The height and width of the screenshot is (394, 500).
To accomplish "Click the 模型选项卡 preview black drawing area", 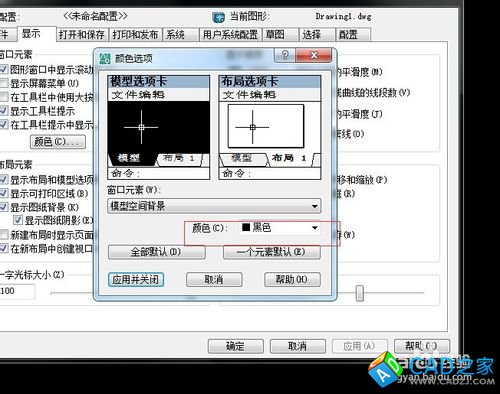I will pyautogui.click(x=159, y=127).
